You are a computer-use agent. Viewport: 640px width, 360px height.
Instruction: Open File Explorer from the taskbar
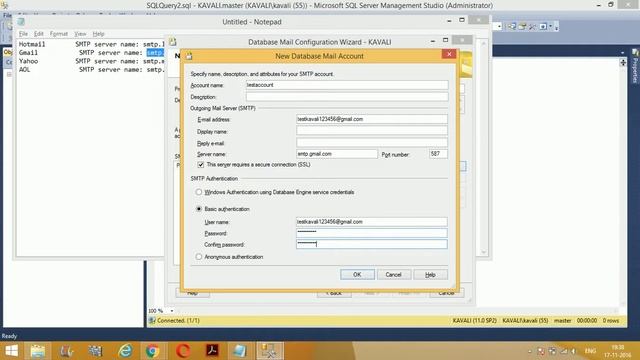[38, 351]
